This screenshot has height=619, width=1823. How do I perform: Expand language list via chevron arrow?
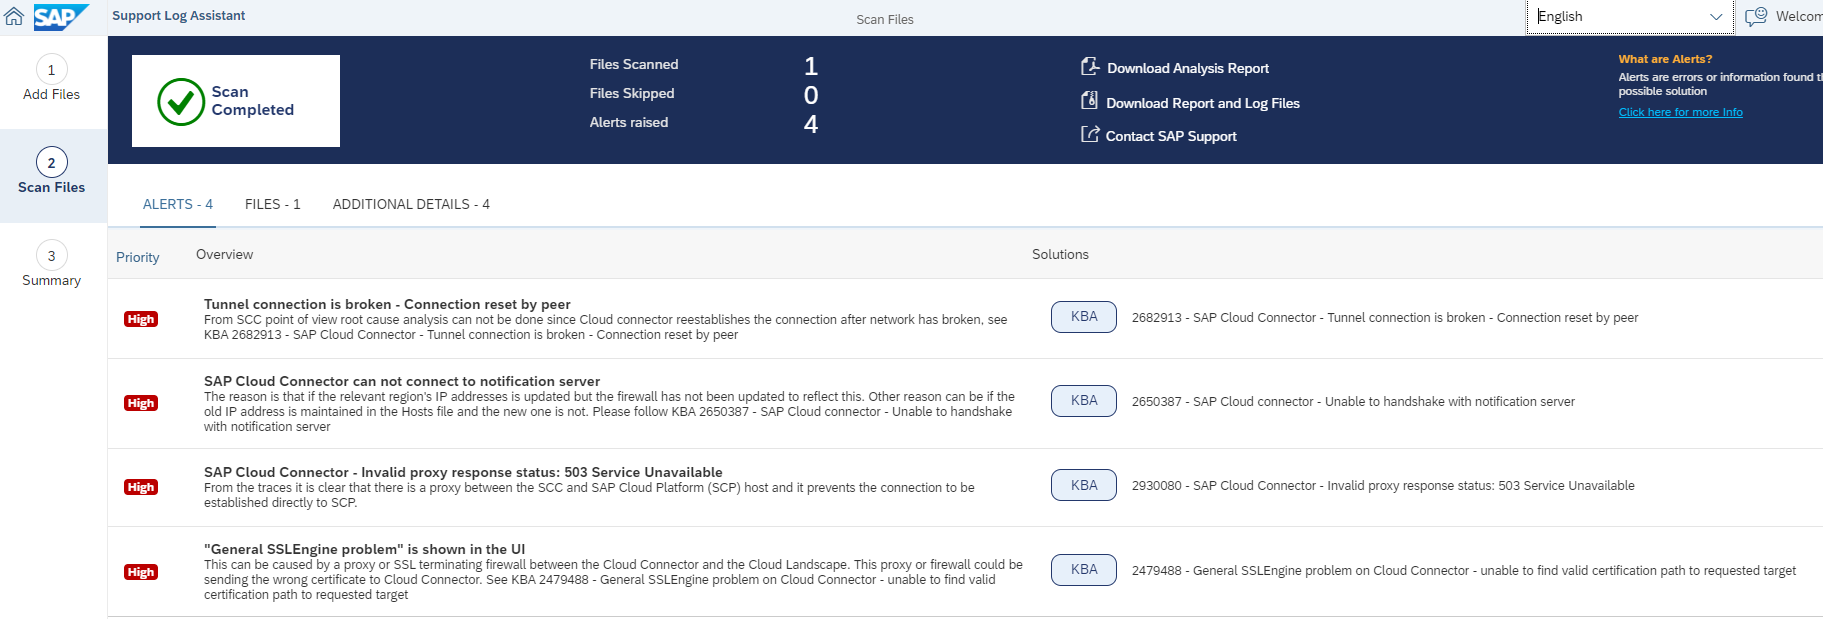coord(1716,17)
